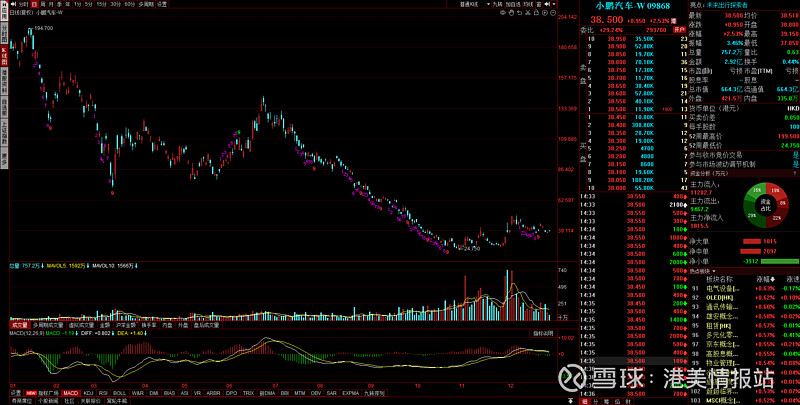Viewport: 800px width, 405px height.
Task: Open 关联报价 at the bottom
Action: click(90, 401)
